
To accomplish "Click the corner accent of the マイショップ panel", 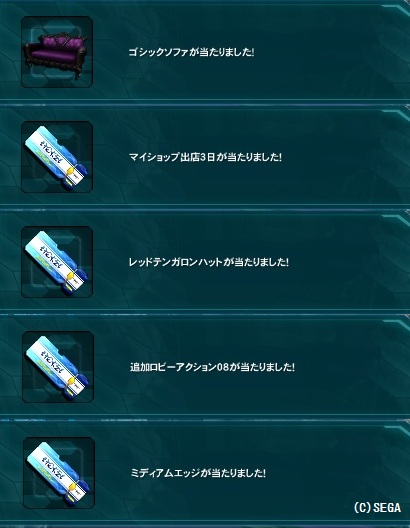I will pos(397,116).
